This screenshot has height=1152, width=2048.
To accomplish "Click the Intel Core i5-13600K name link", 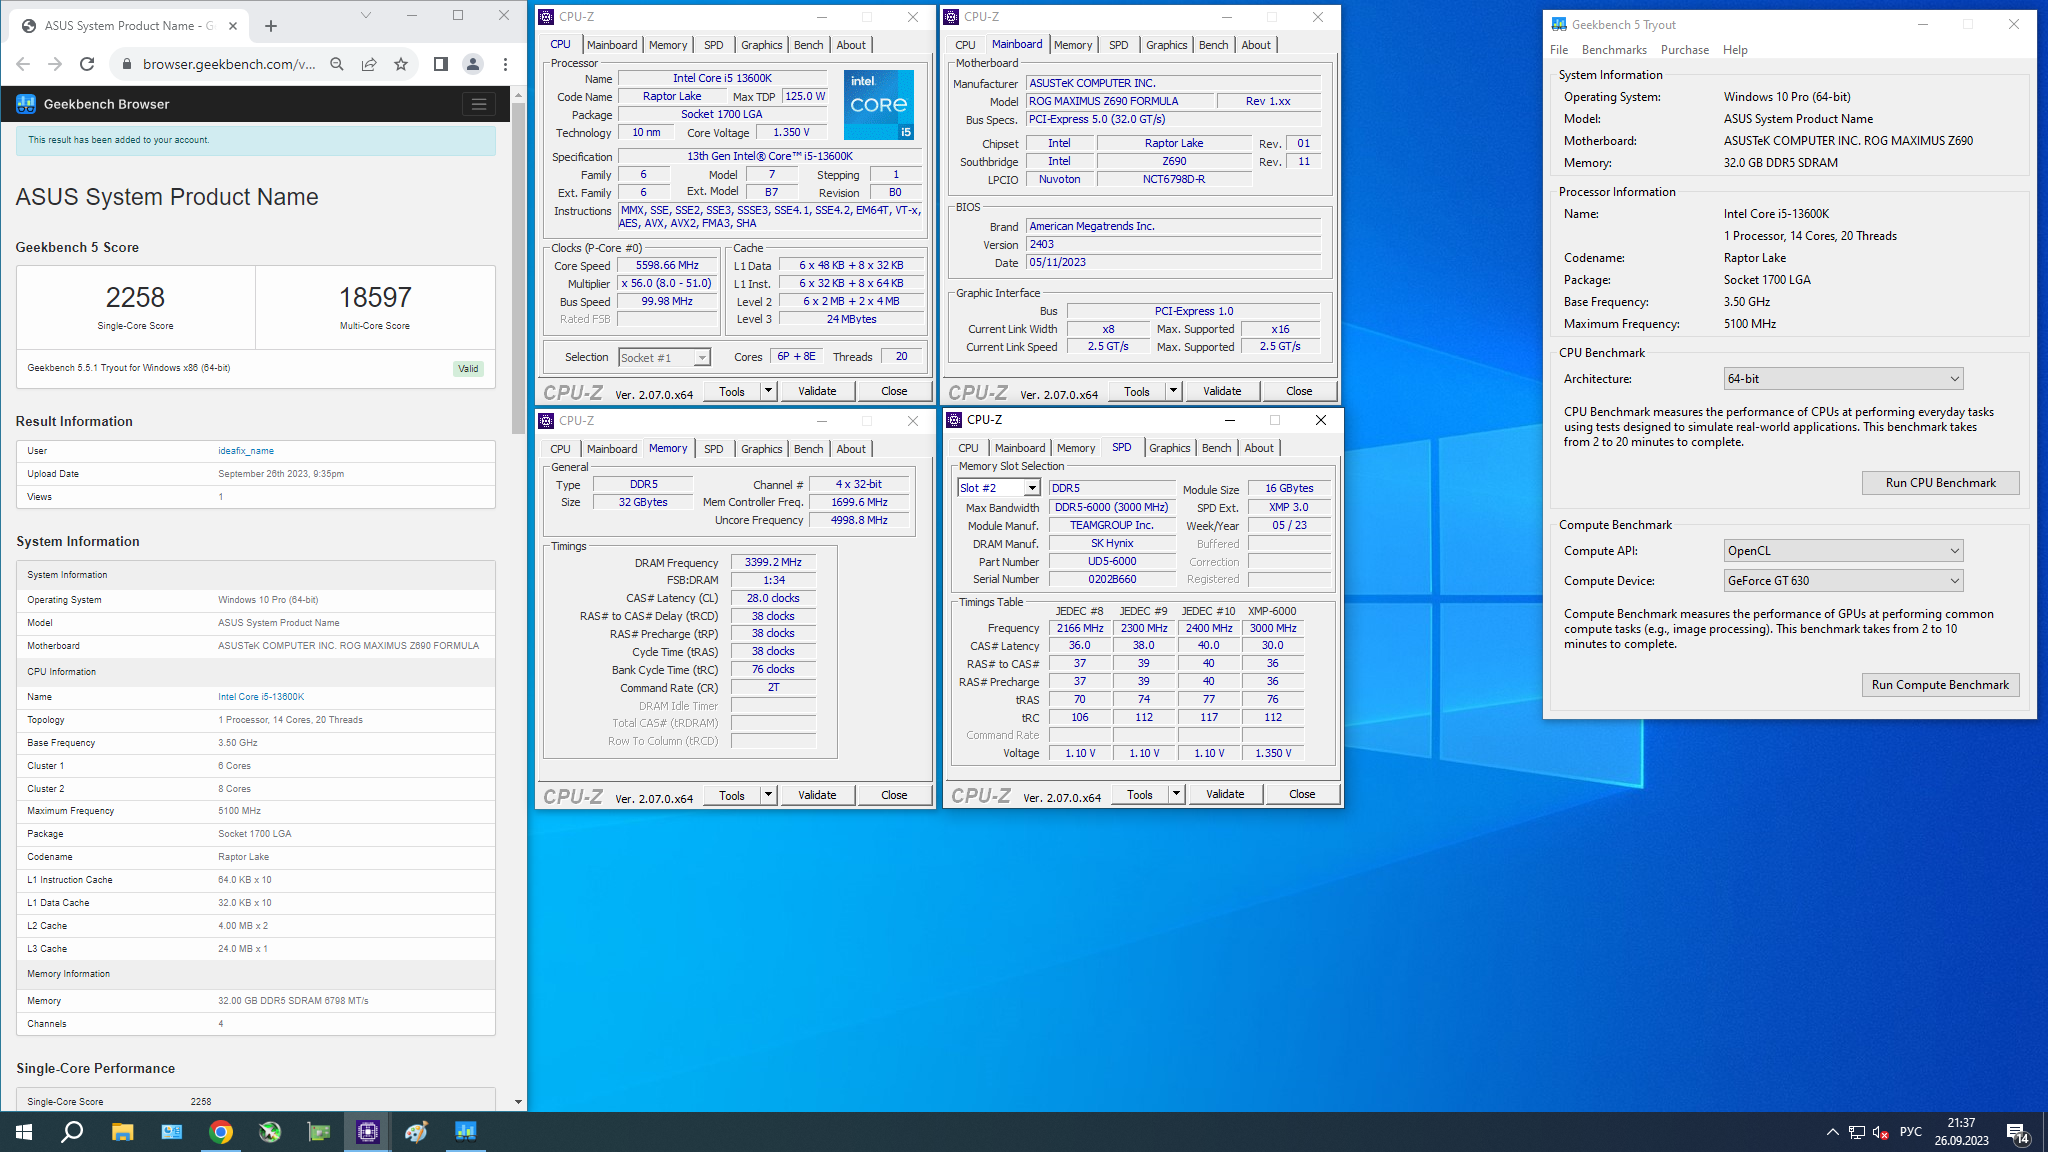I will [x=261, y=697].
